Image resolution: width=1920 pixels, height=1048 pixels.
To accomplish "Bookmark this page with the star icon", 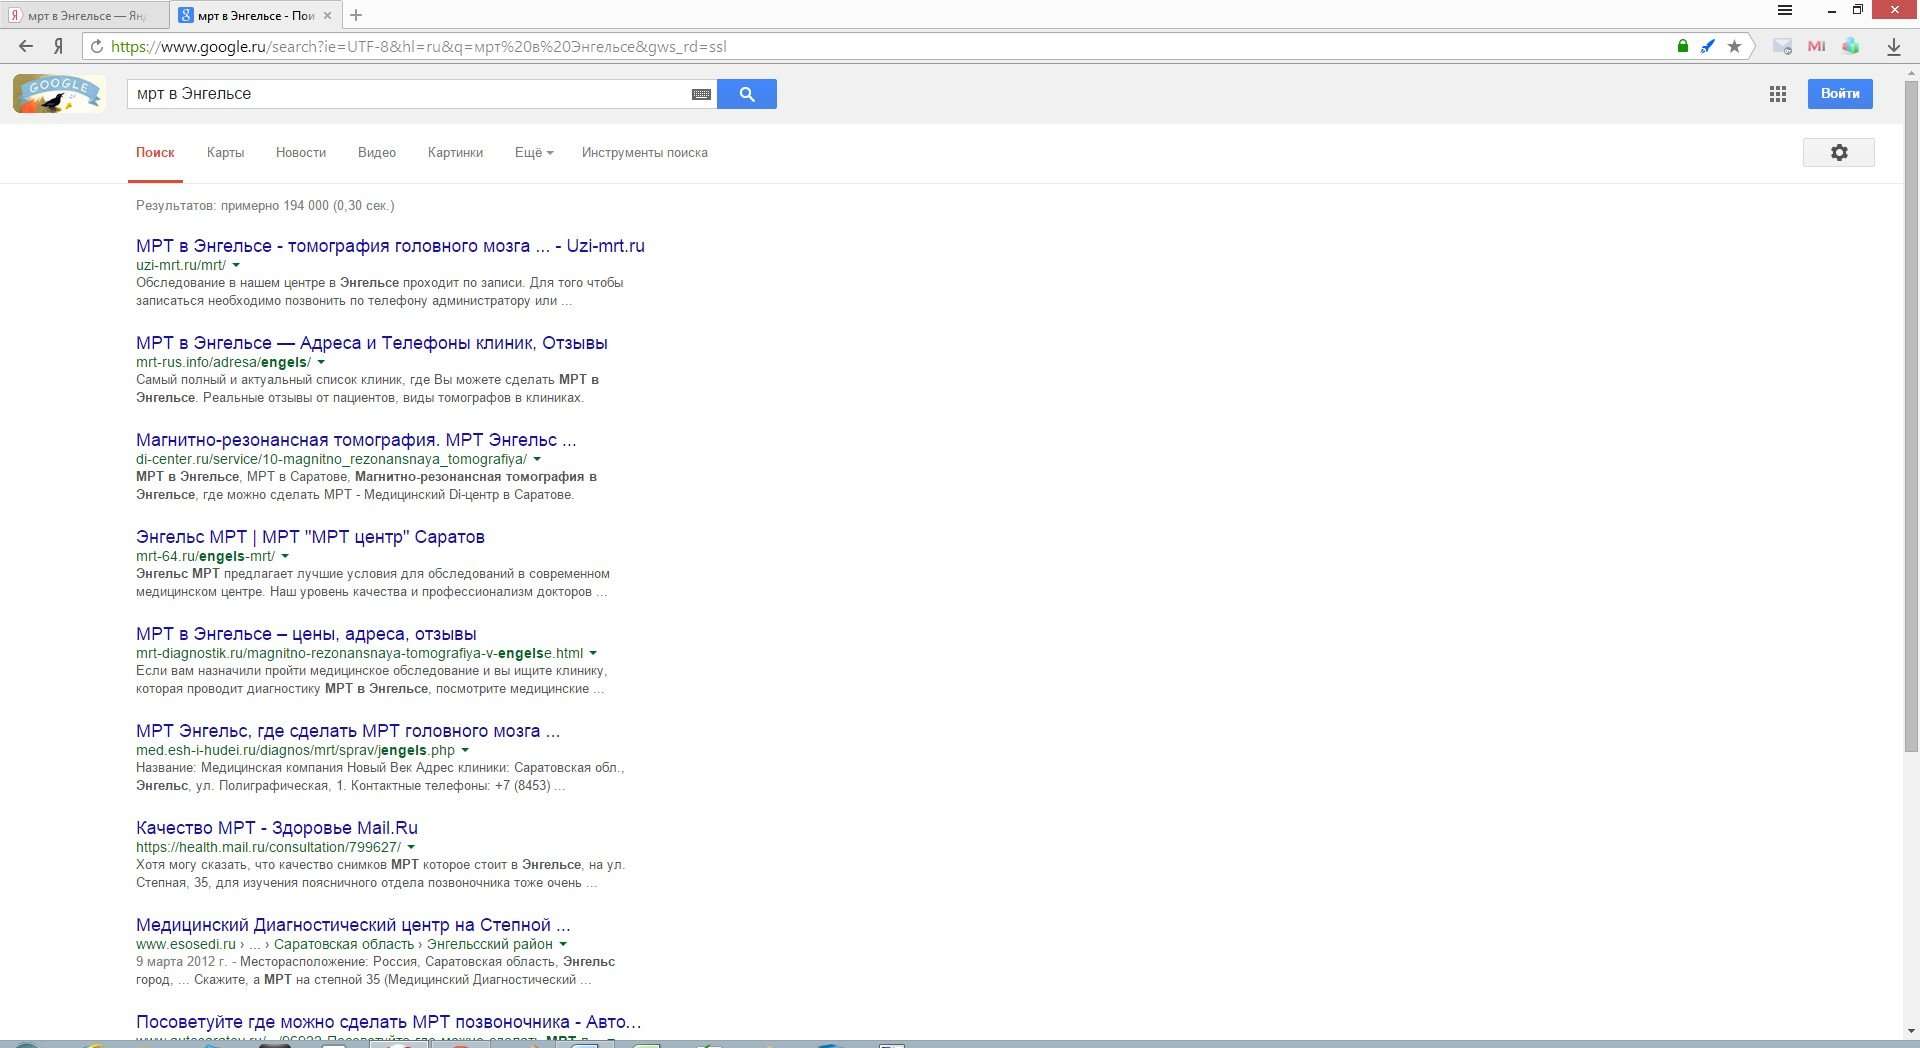I will 1734,46.
